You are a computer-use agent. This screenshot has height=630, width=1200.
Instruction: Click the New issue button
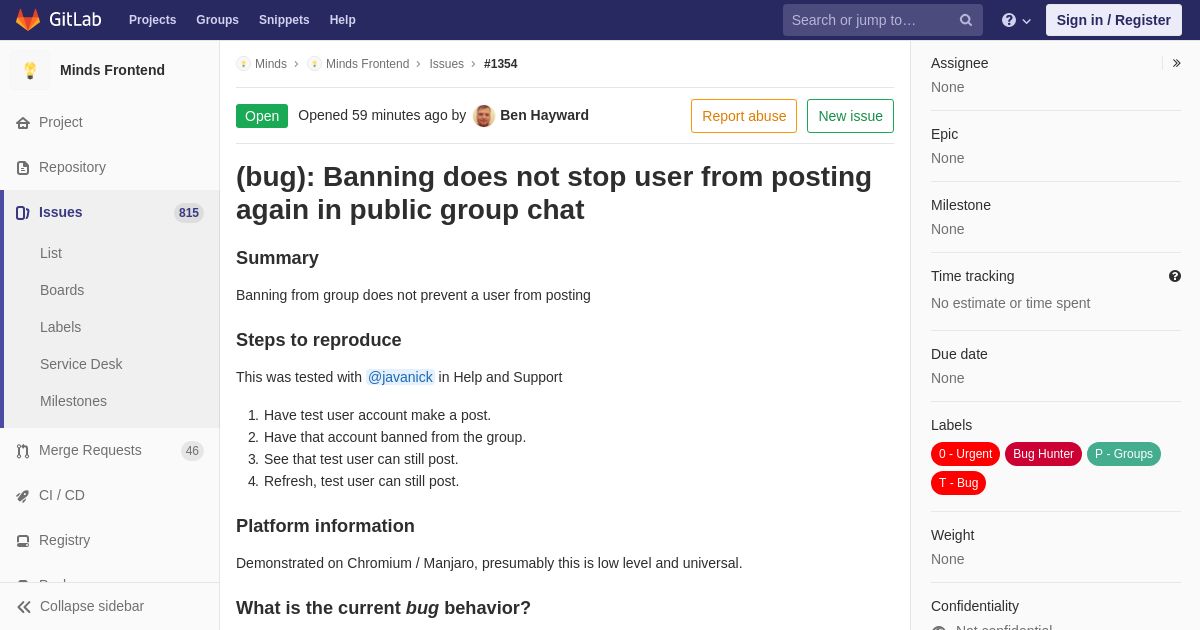click(850, 116)
